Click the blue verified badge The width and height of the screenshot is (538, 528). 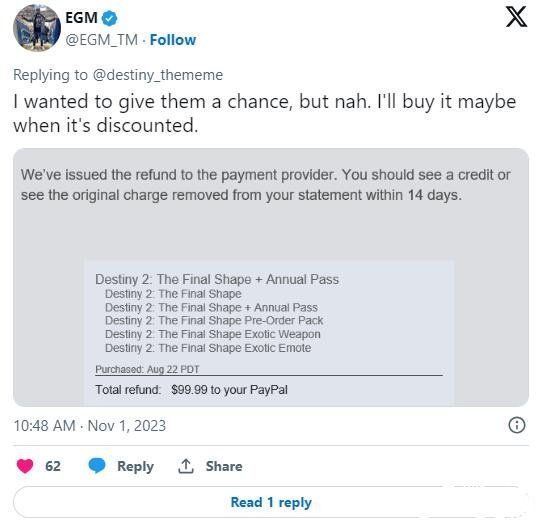110,18
